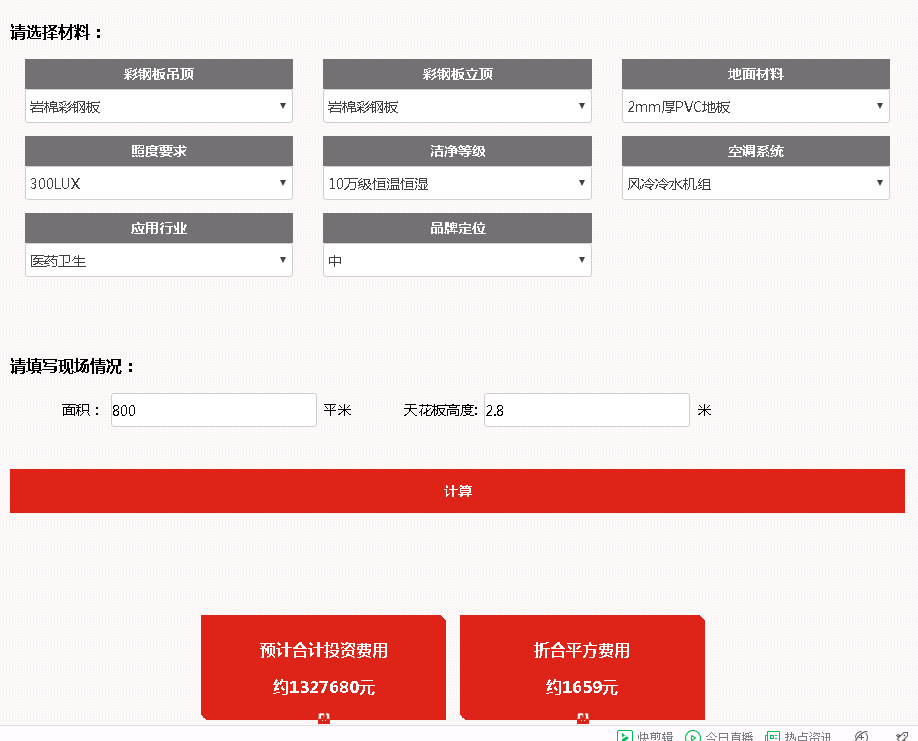
Task: Select the 天花板高度 input field containing 2.8
Action: tap(587, 410)
